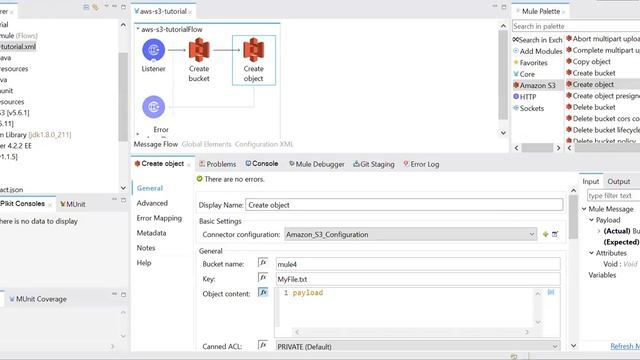Choose Abort multipart upload operation
Screen dimensions: 640x360
click(603, 39)
